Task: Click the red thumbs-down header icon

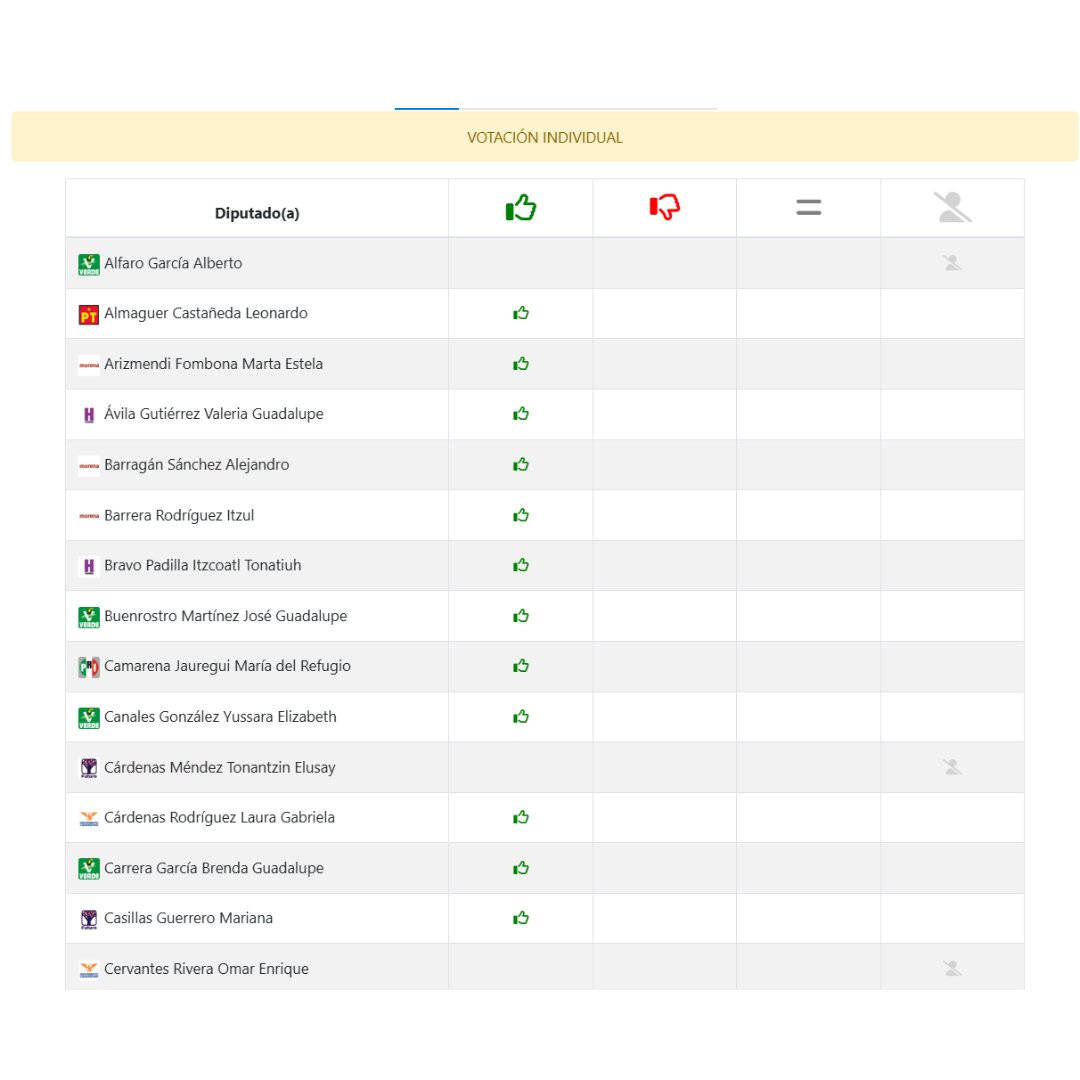Action: click(665, 207)
